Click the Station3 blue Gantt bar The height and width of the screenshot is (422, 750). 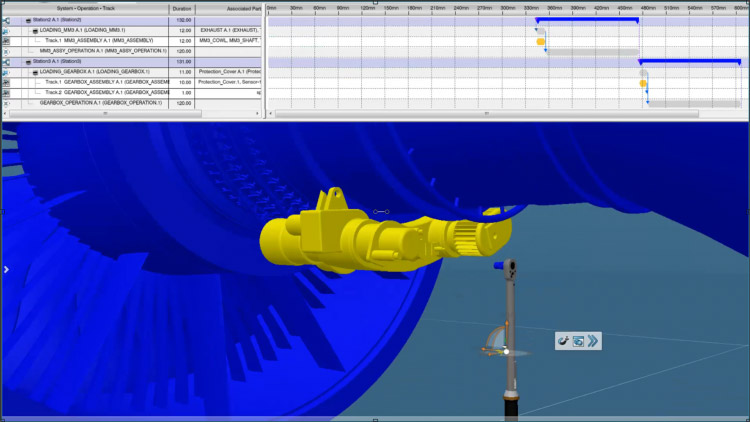pyautogui.click(x=690, y=62)
